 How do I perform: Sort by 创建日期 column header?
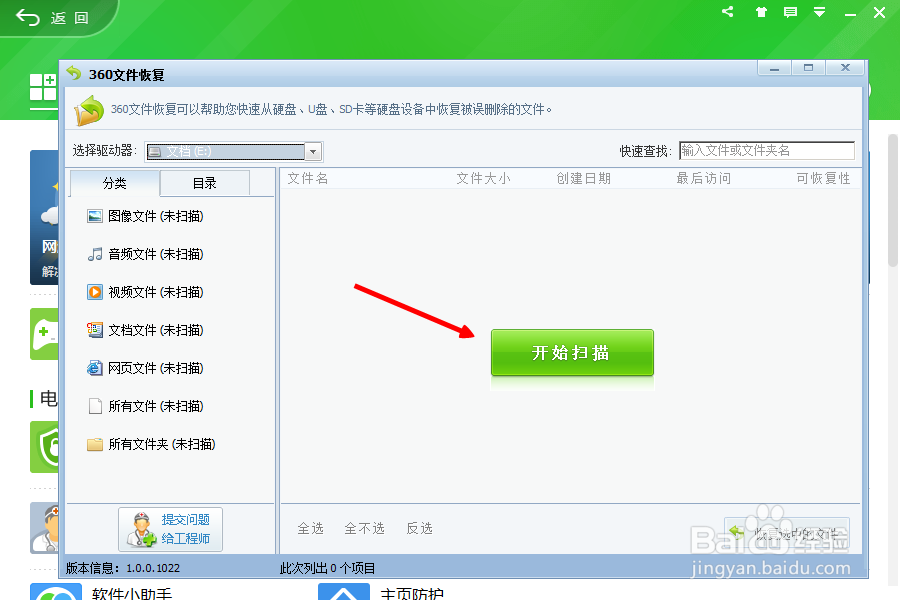pyautogui.click(x=583, y=179)
